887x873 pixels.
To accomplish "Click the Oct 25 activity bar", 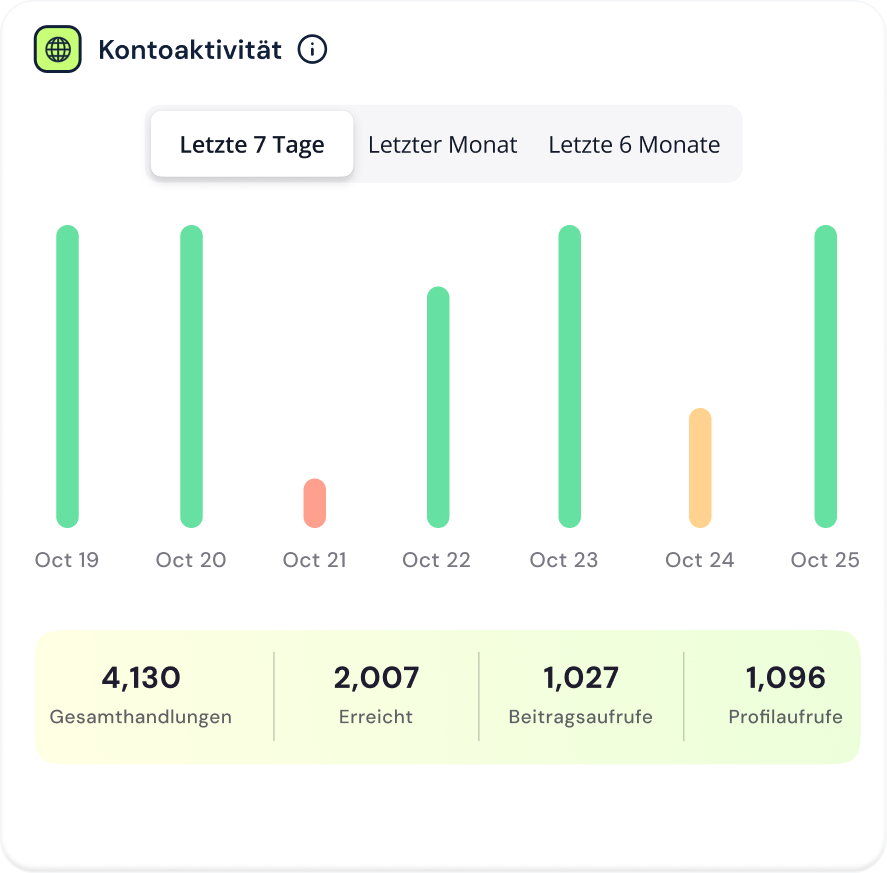I will tap(825, 376).
